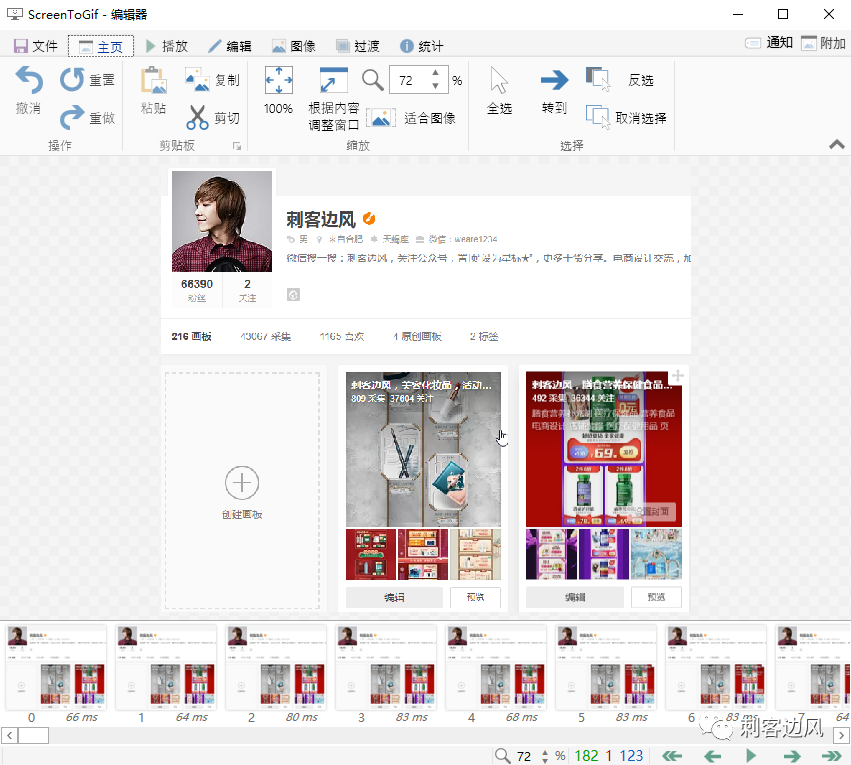Switch to the Statistics (统计) tab
Viewport: 851px width, 765px height.
click(422, 46)
